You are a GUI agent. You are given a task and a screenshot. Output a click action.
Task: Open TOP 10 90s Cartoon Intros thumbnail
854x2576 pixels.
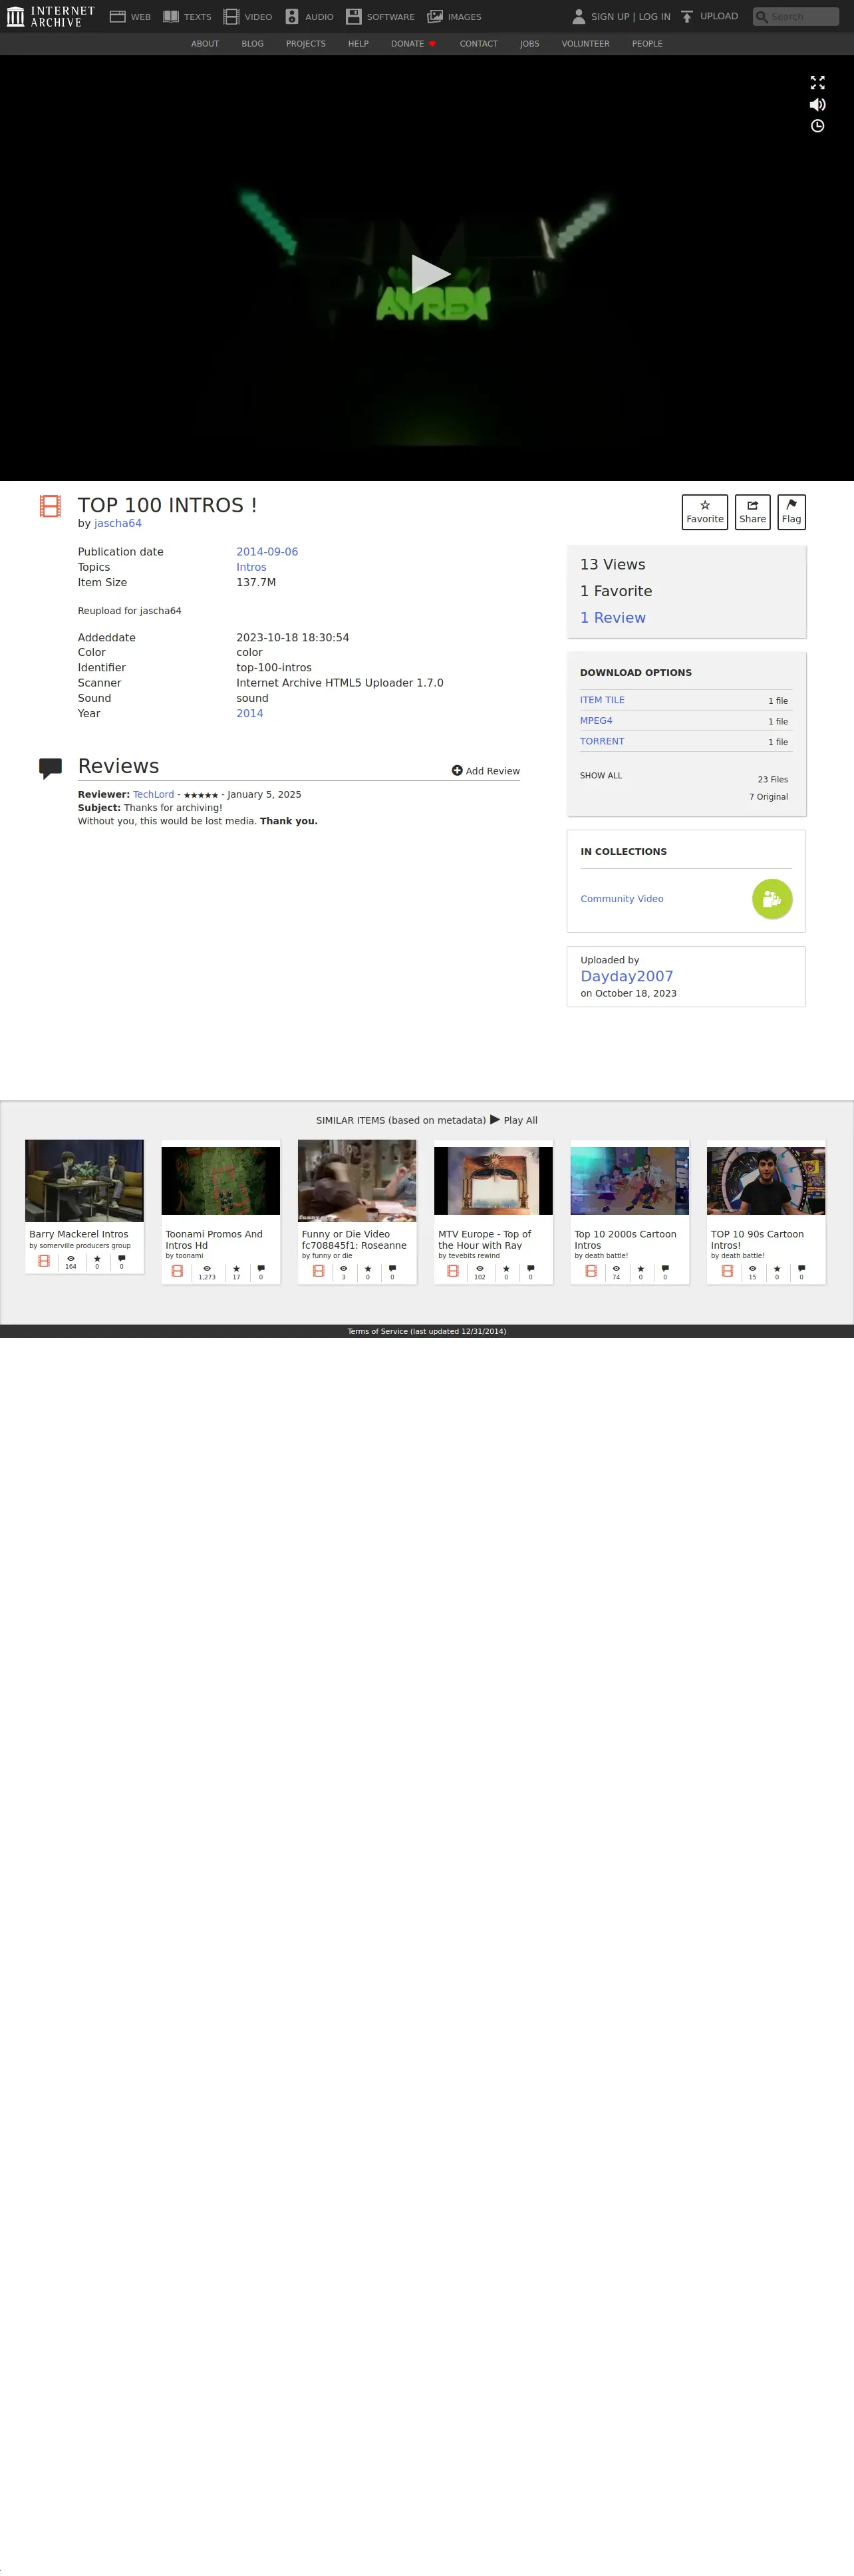coord(766,1181)
